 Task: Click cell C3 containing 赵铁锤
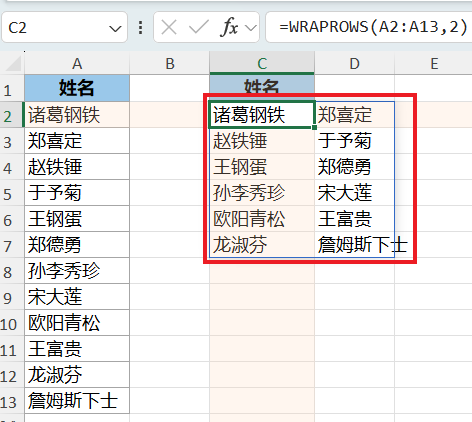[262, 141]
